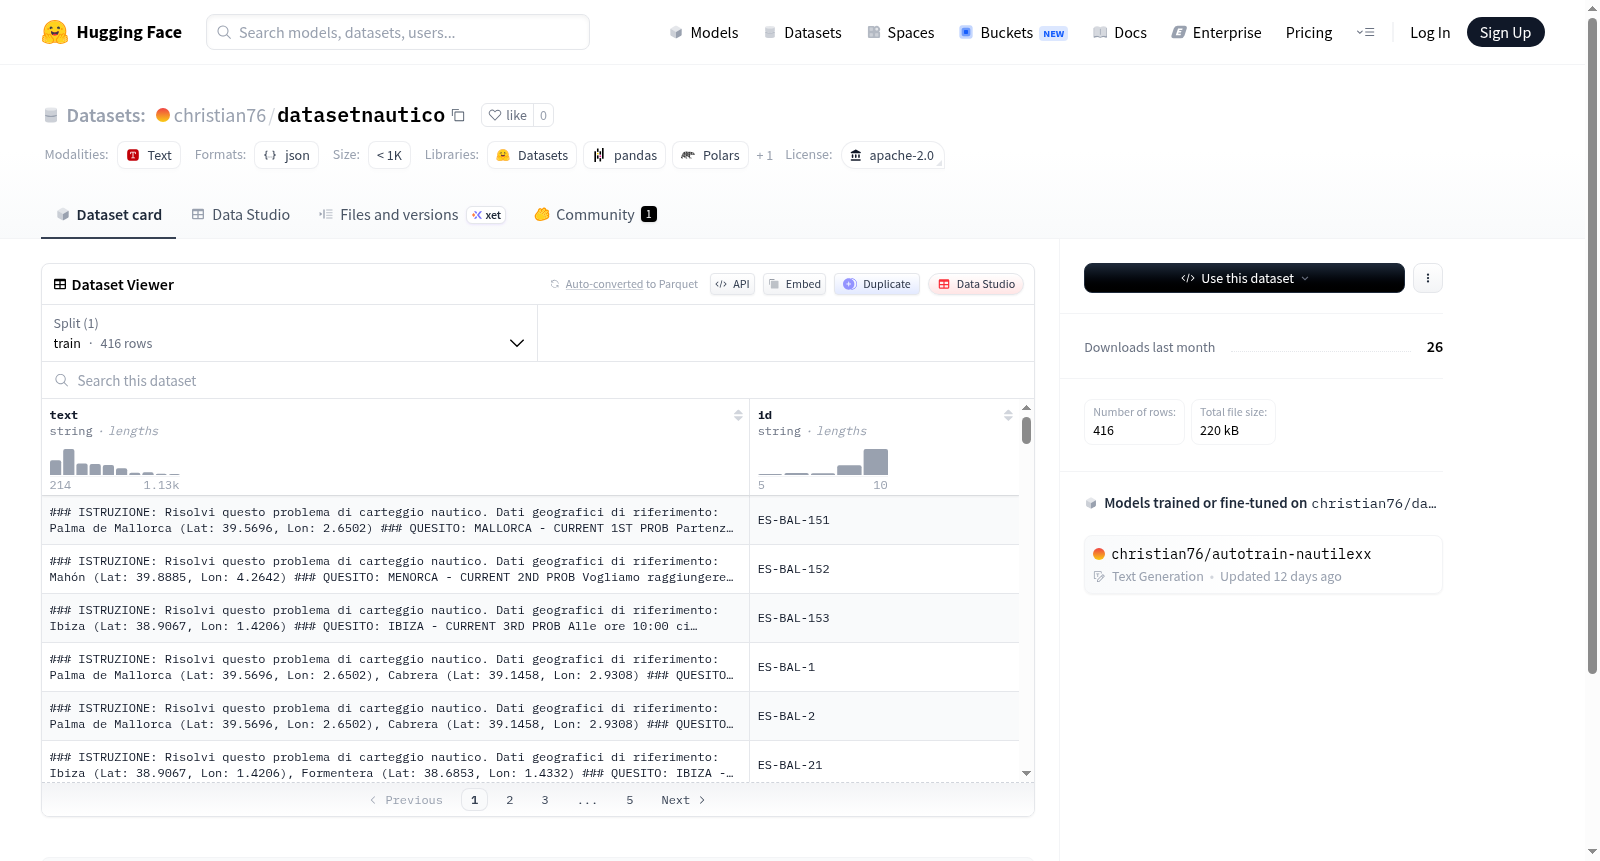1600x861 pixels.
Task: Go to Datasets in top navigation
Action: (x=802, y=32)
